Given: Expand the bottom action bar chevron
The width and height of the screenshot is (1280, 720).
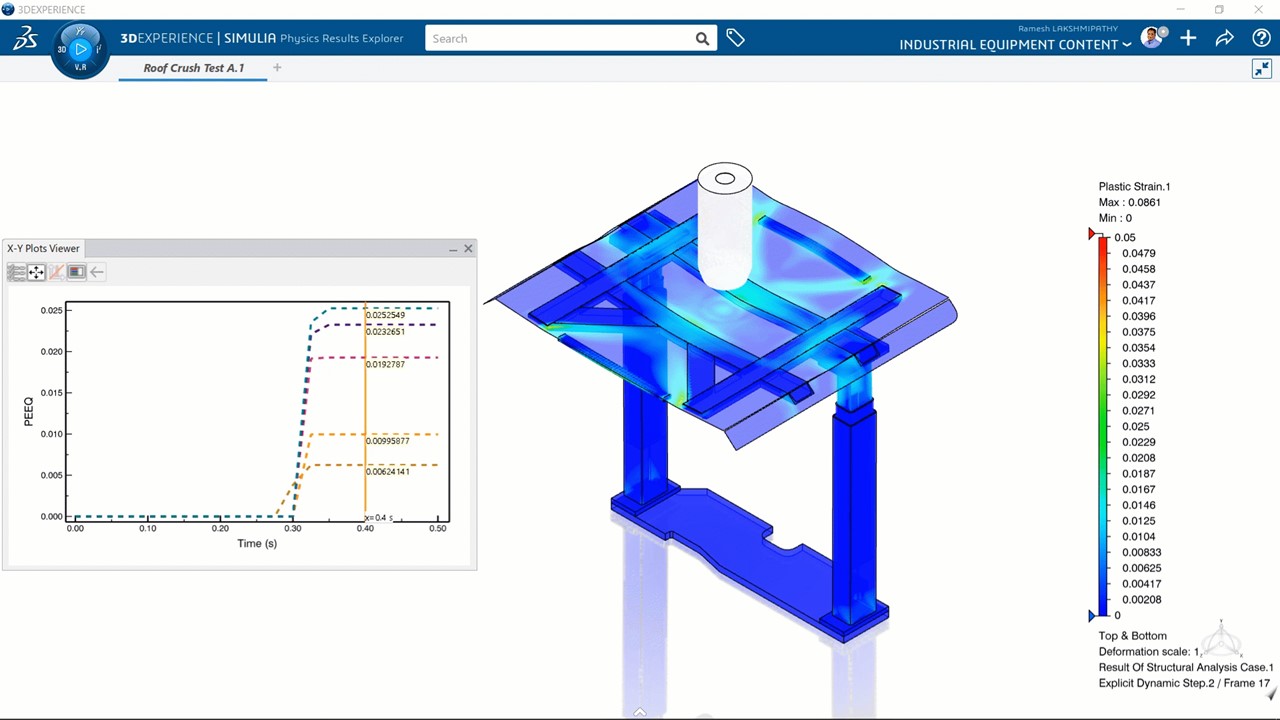Looking at the screenshot, I should point(640,712).
